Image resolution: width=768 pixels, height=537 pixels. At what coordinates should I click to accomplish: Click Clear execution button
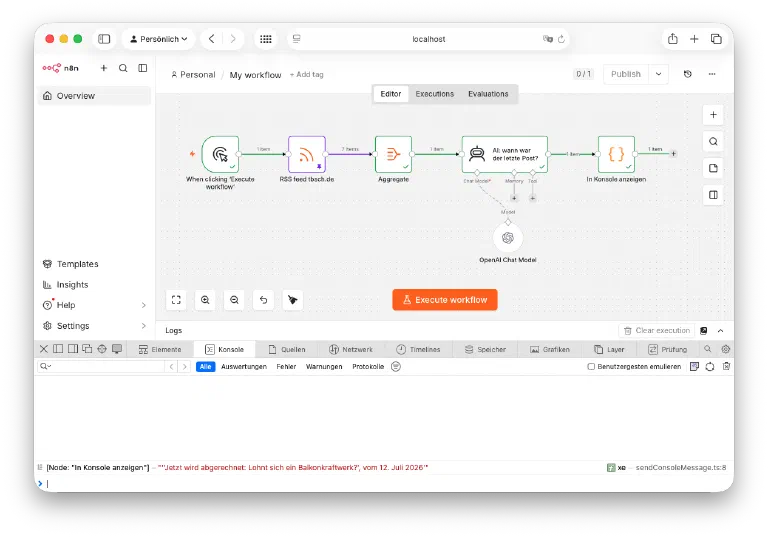coord(657,331)
